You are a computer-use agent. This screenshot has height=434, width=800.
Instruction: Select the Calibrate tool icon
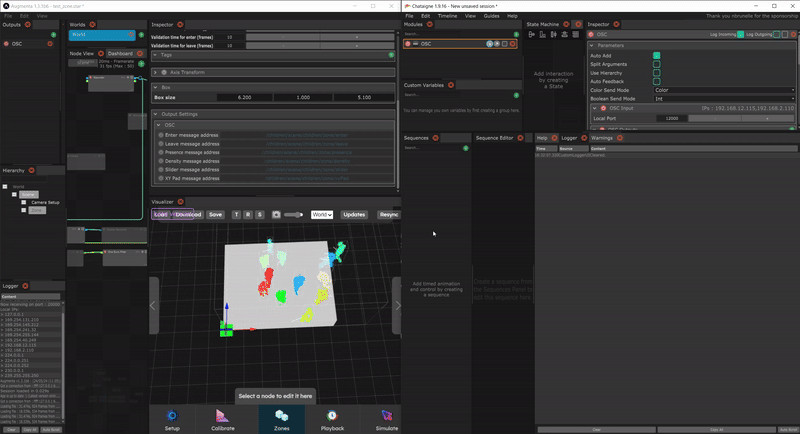coord(224,417)
